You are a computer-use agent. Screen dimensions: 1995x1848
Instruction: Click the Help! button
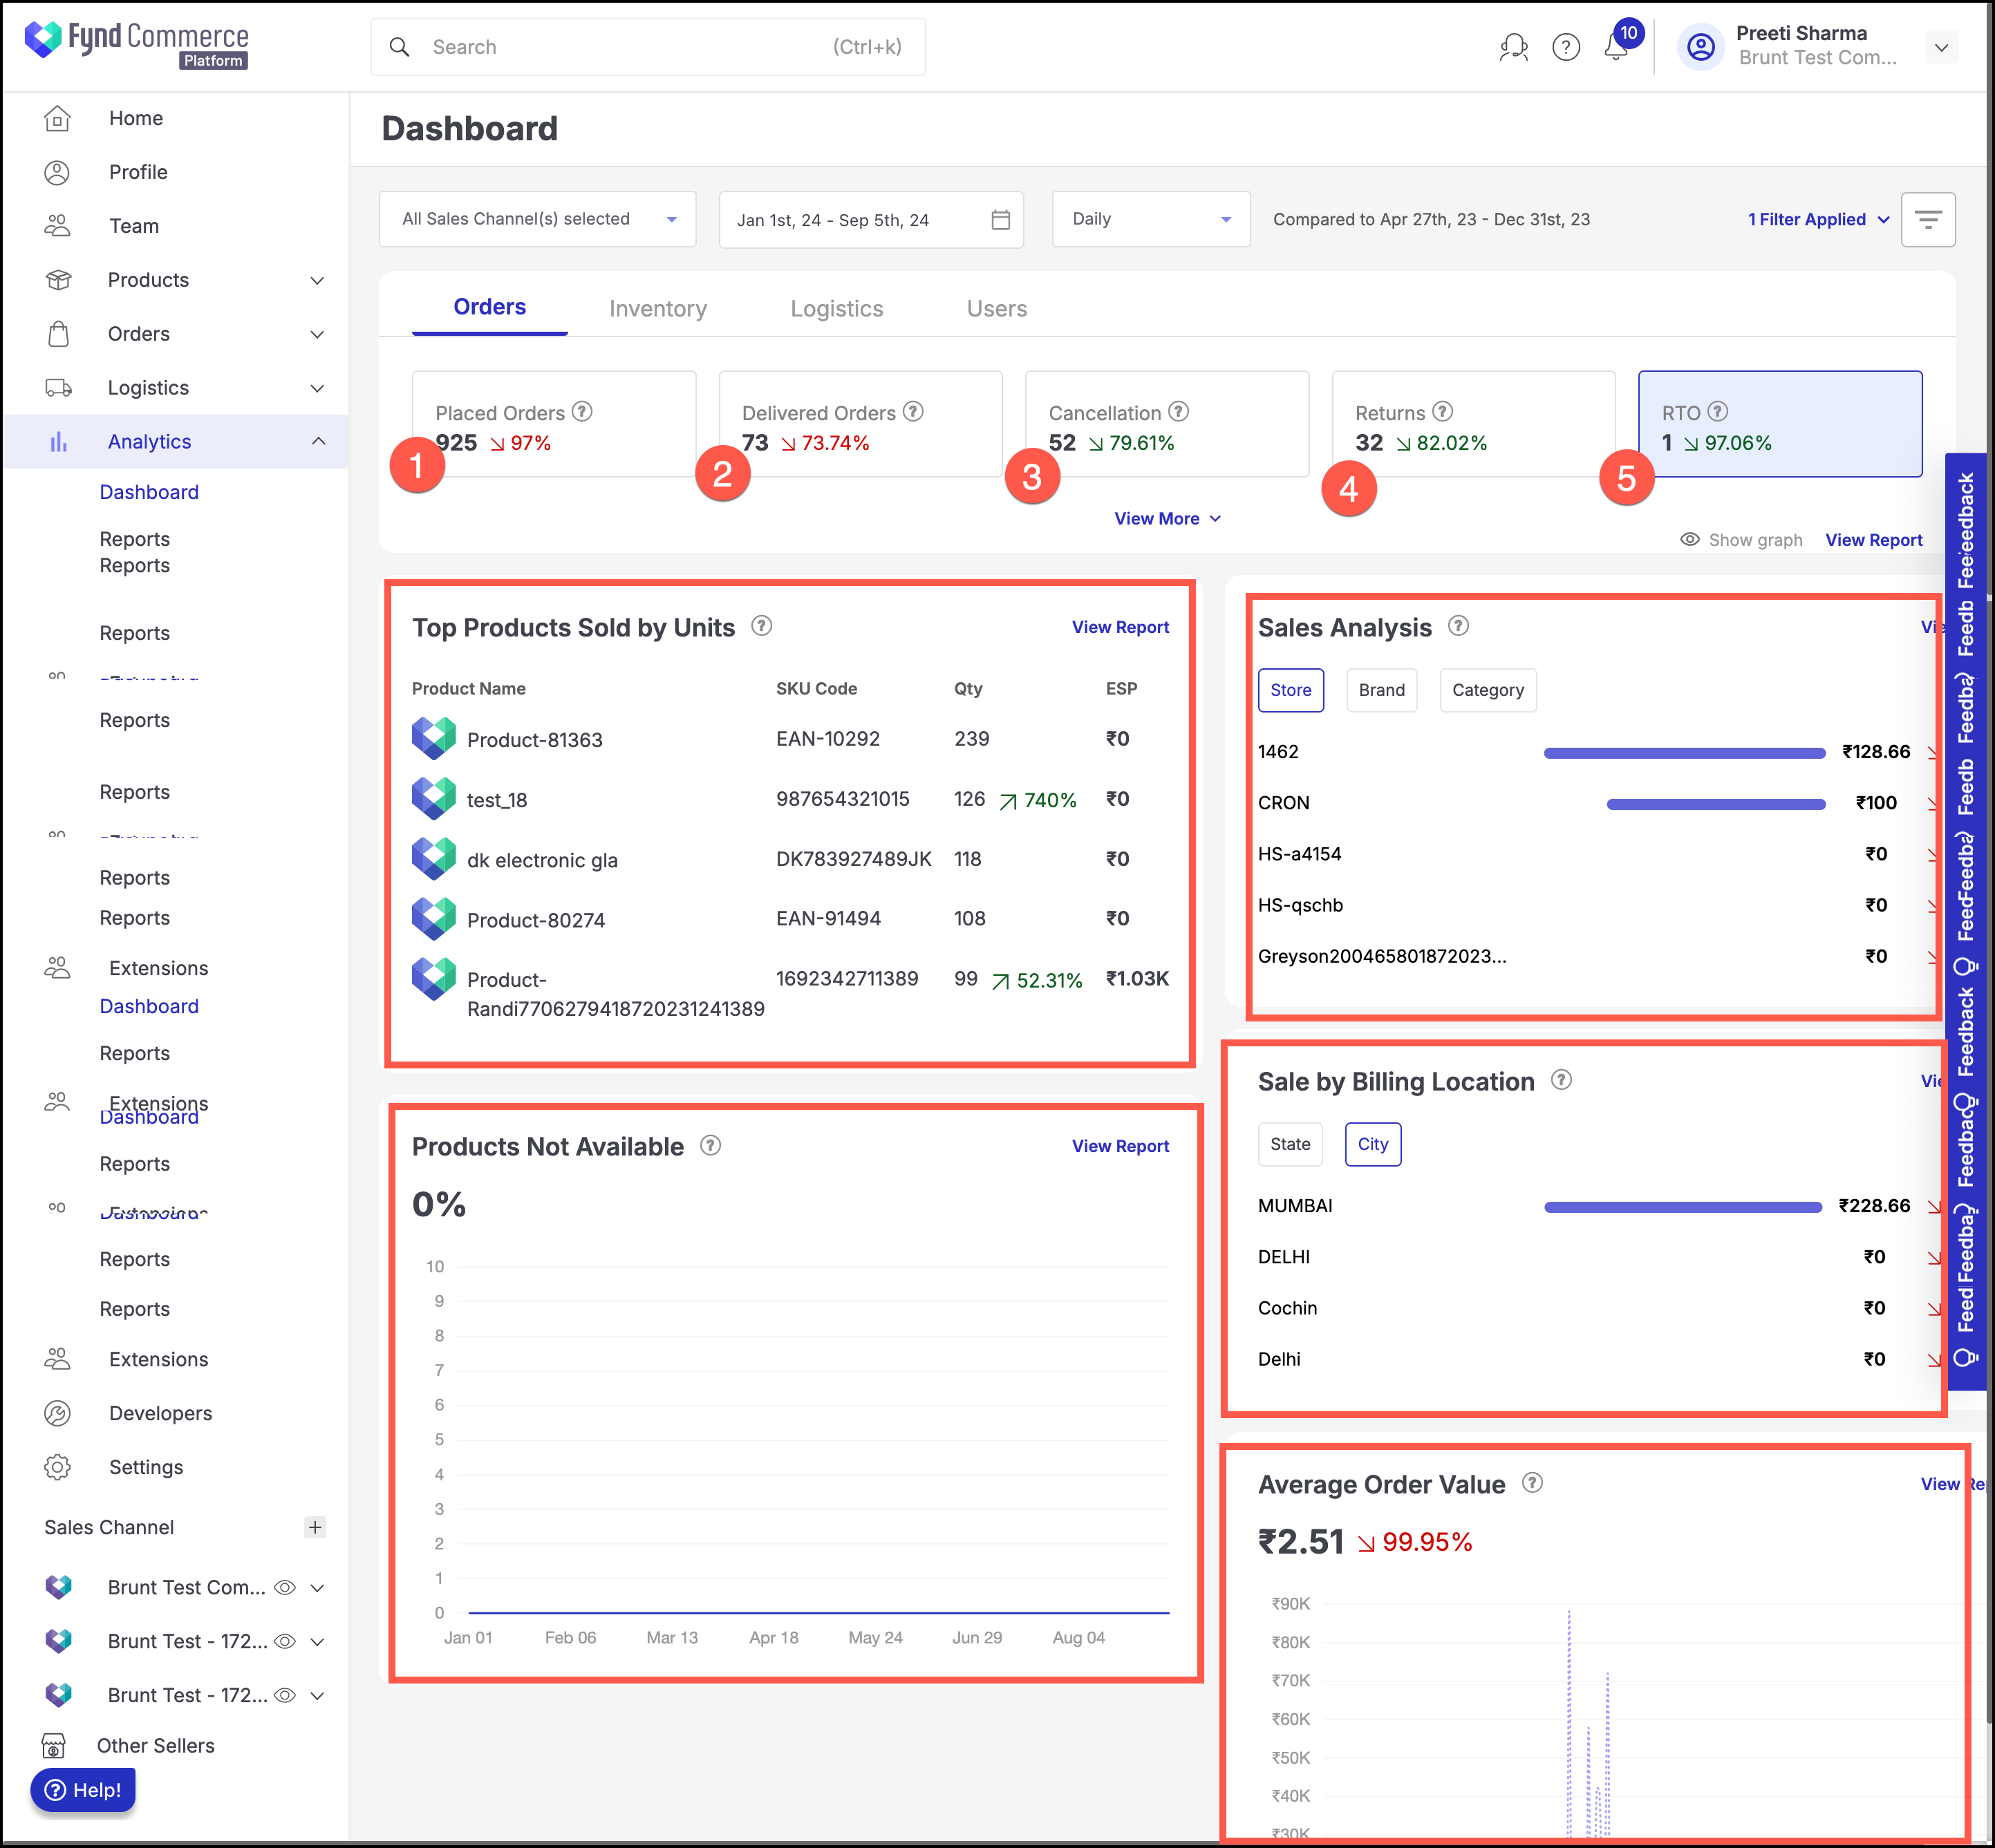point(83,1790)
